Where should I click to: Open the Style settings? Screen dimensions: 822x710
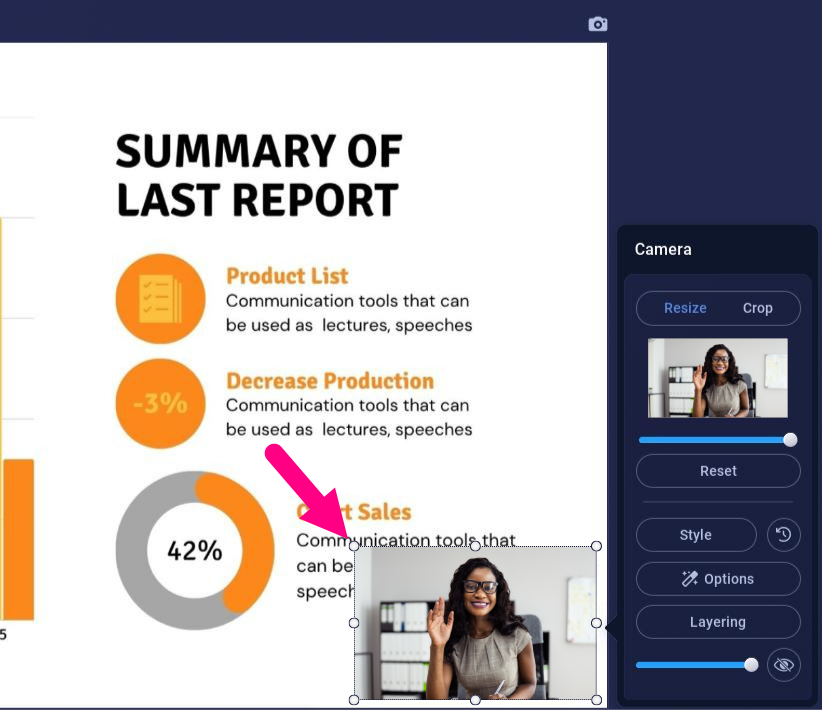pos(696,535)
